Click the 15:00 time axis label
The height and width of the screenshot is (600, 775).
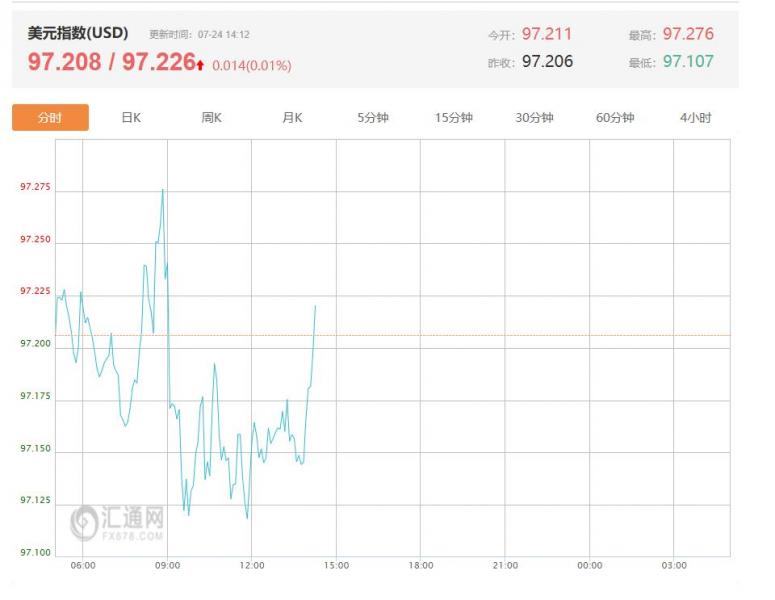337,566
